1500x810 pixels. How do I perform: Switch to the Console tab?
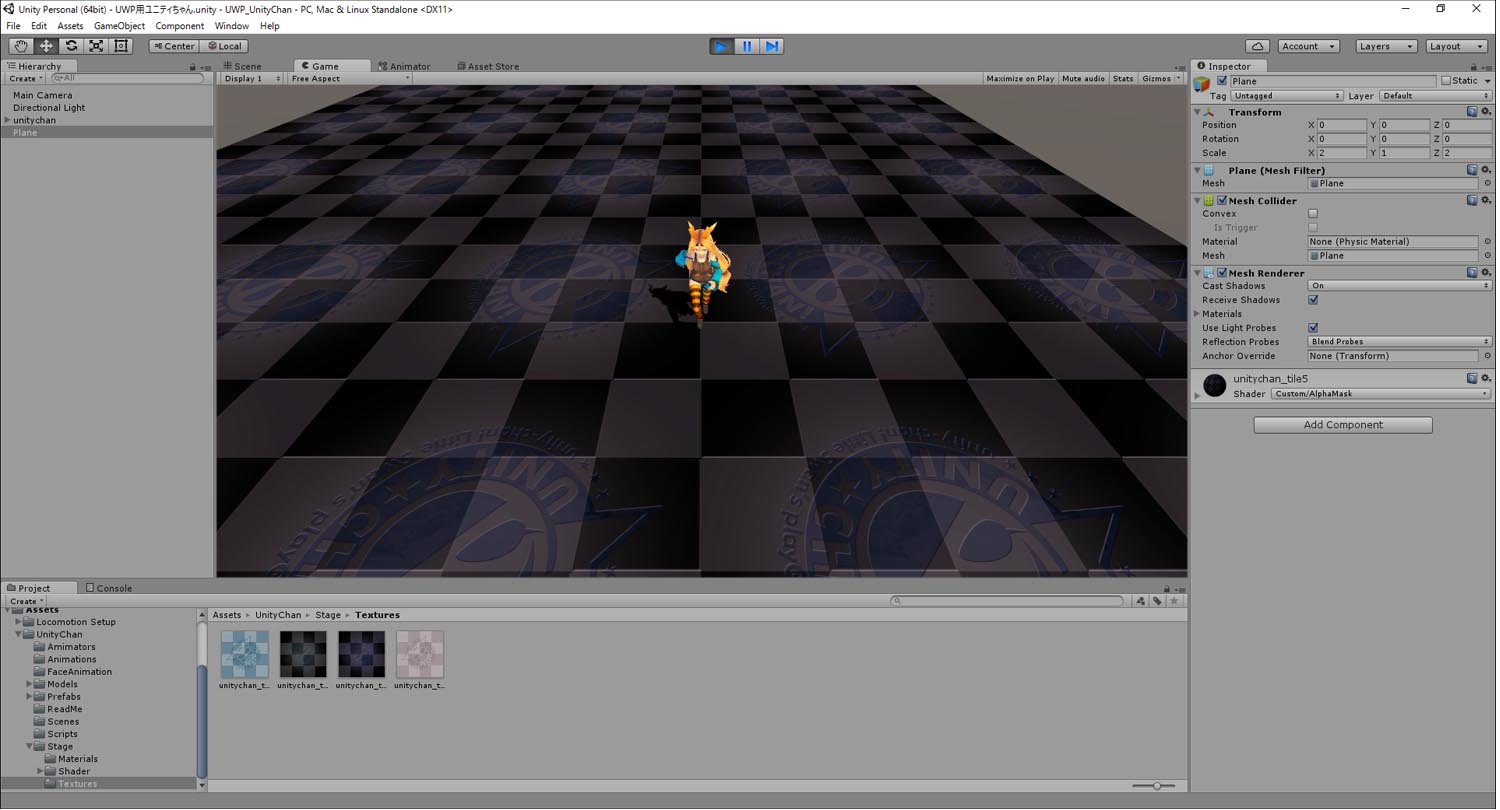(109, 588)
